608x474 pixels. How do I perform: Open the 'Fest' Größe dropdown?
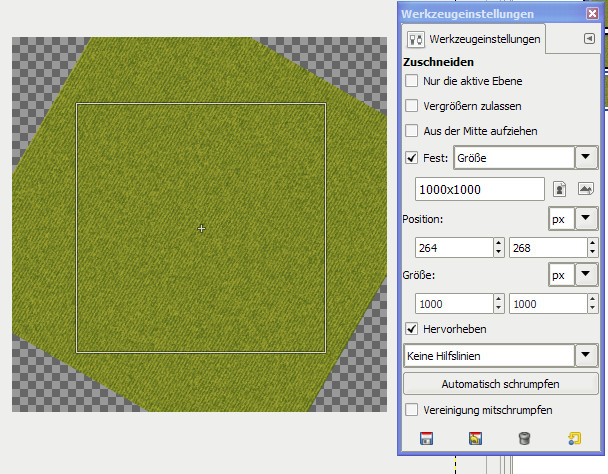pos(585,157)
